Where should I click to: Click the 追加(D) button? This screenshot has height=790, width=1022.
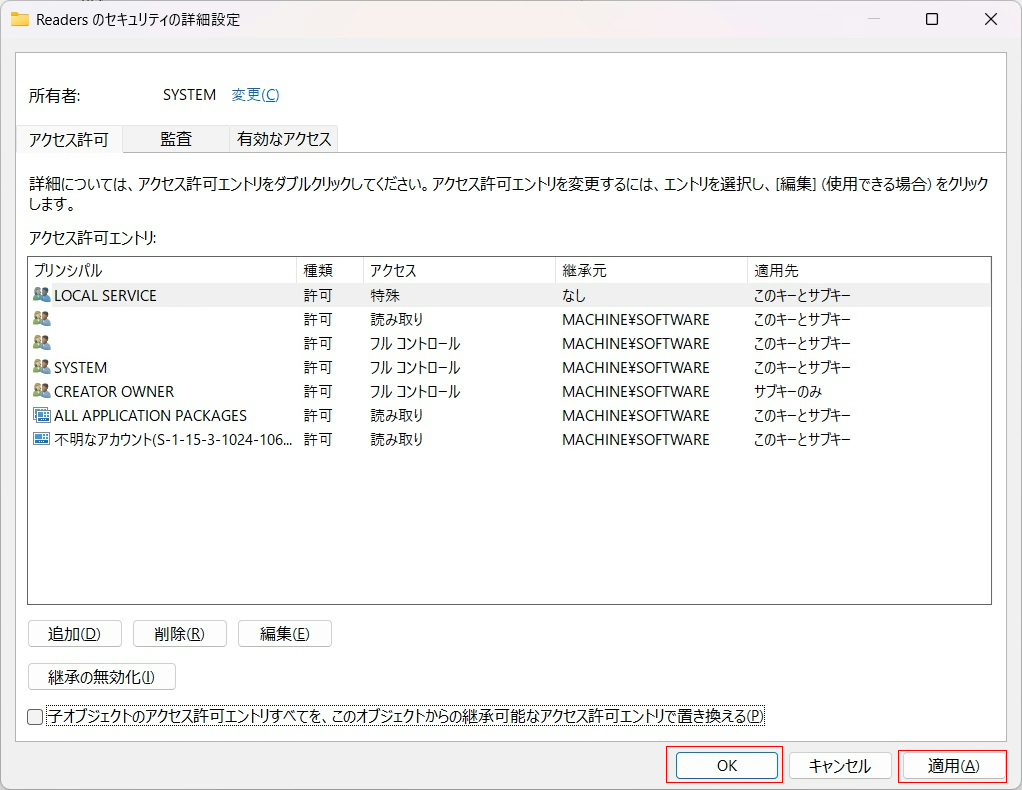(x=74, y=634)
